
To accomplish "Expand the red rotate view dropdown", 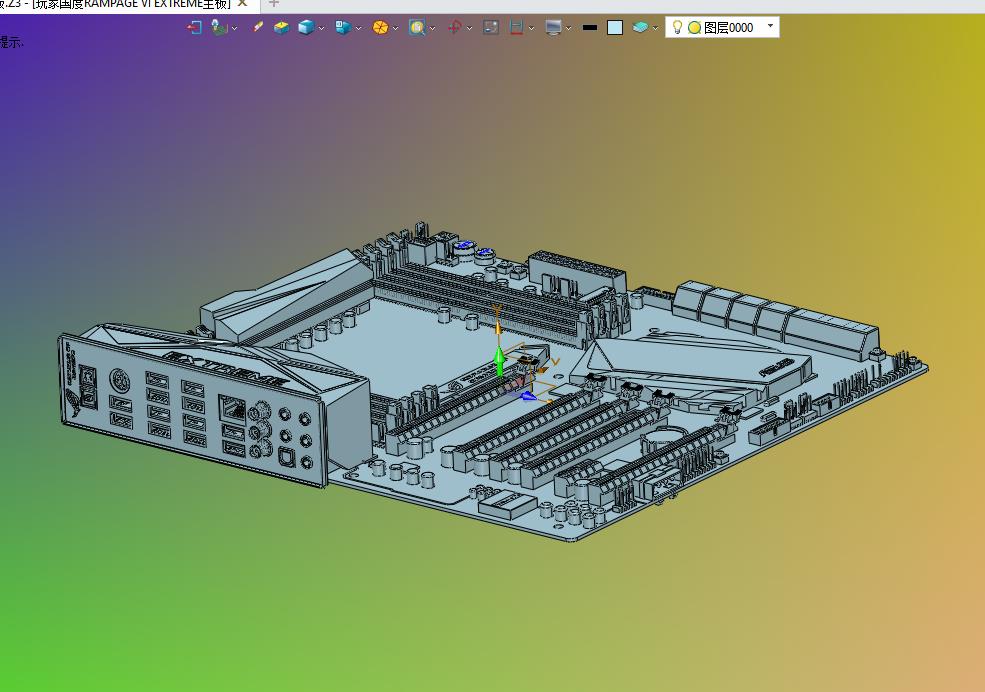I will pos(470,28).
